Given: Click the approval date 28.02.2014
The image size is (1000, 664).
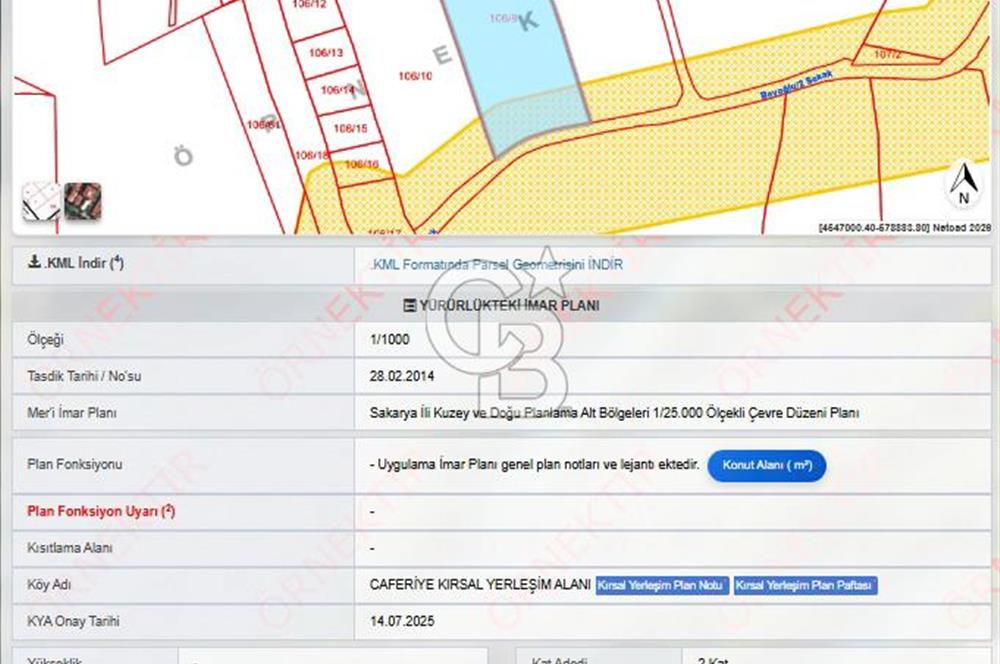Looking at the screenshot, I should click(x=402, y=376).
